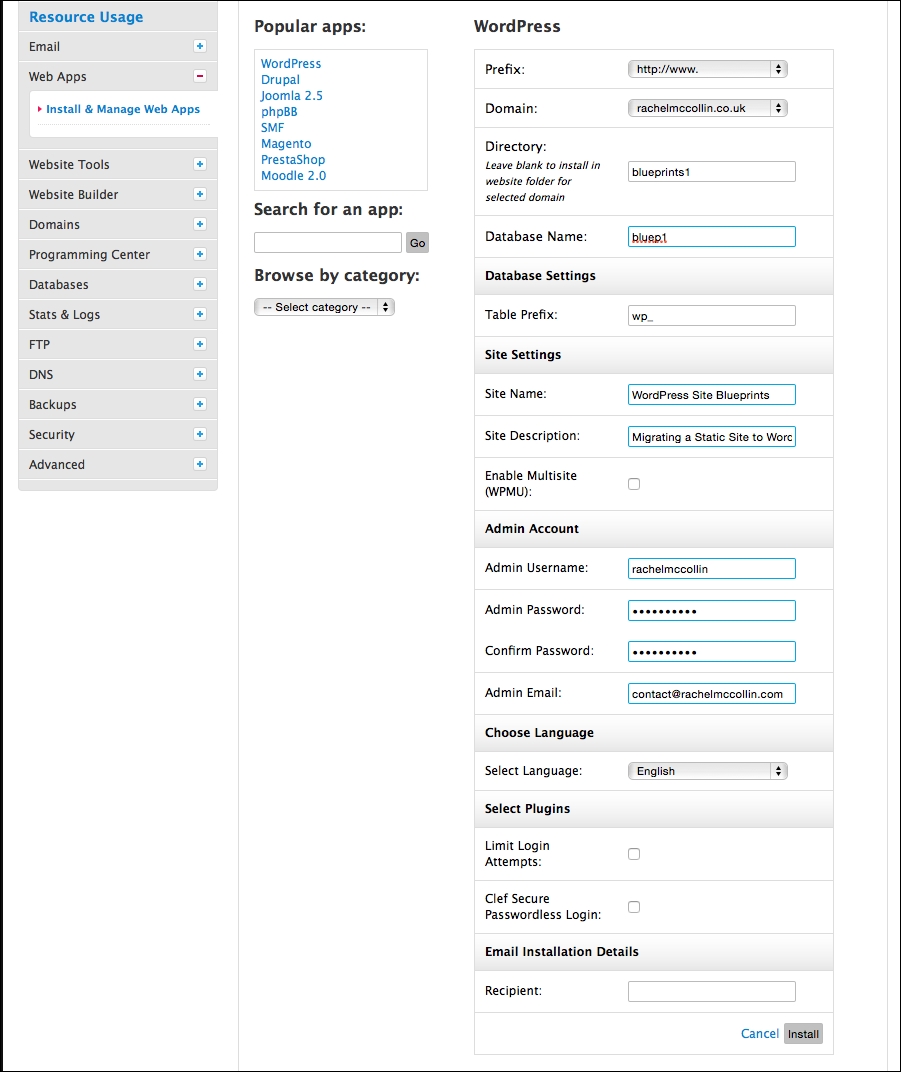The width and height of the screenshot is (901, 1072).
Task: Click the Admin Email field
Action: [712, 693]
